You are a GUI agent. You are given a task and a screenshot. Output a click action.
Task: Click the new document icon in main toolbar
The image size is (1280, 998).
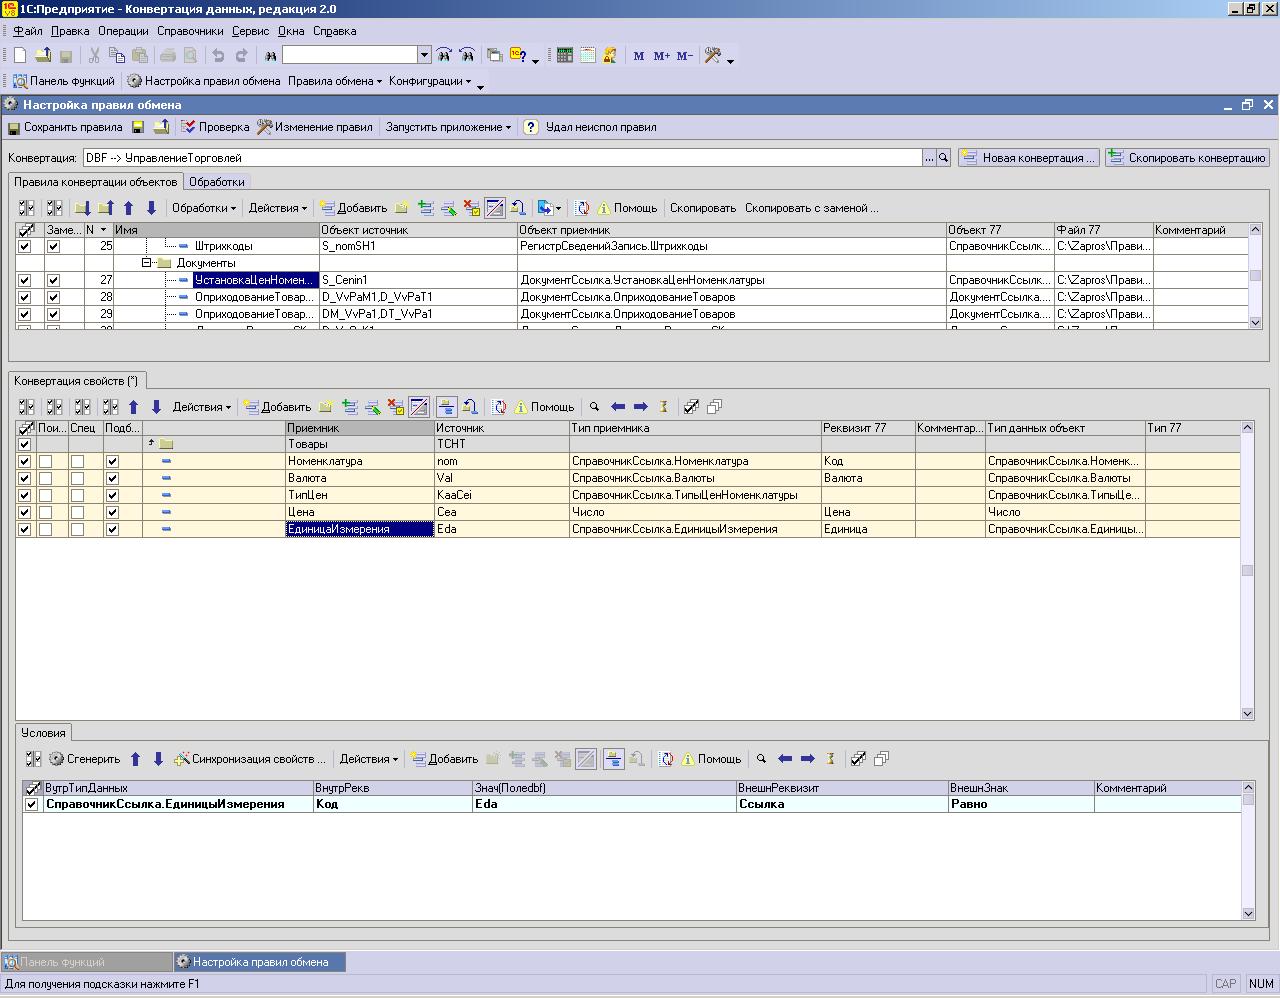point(19,56)
